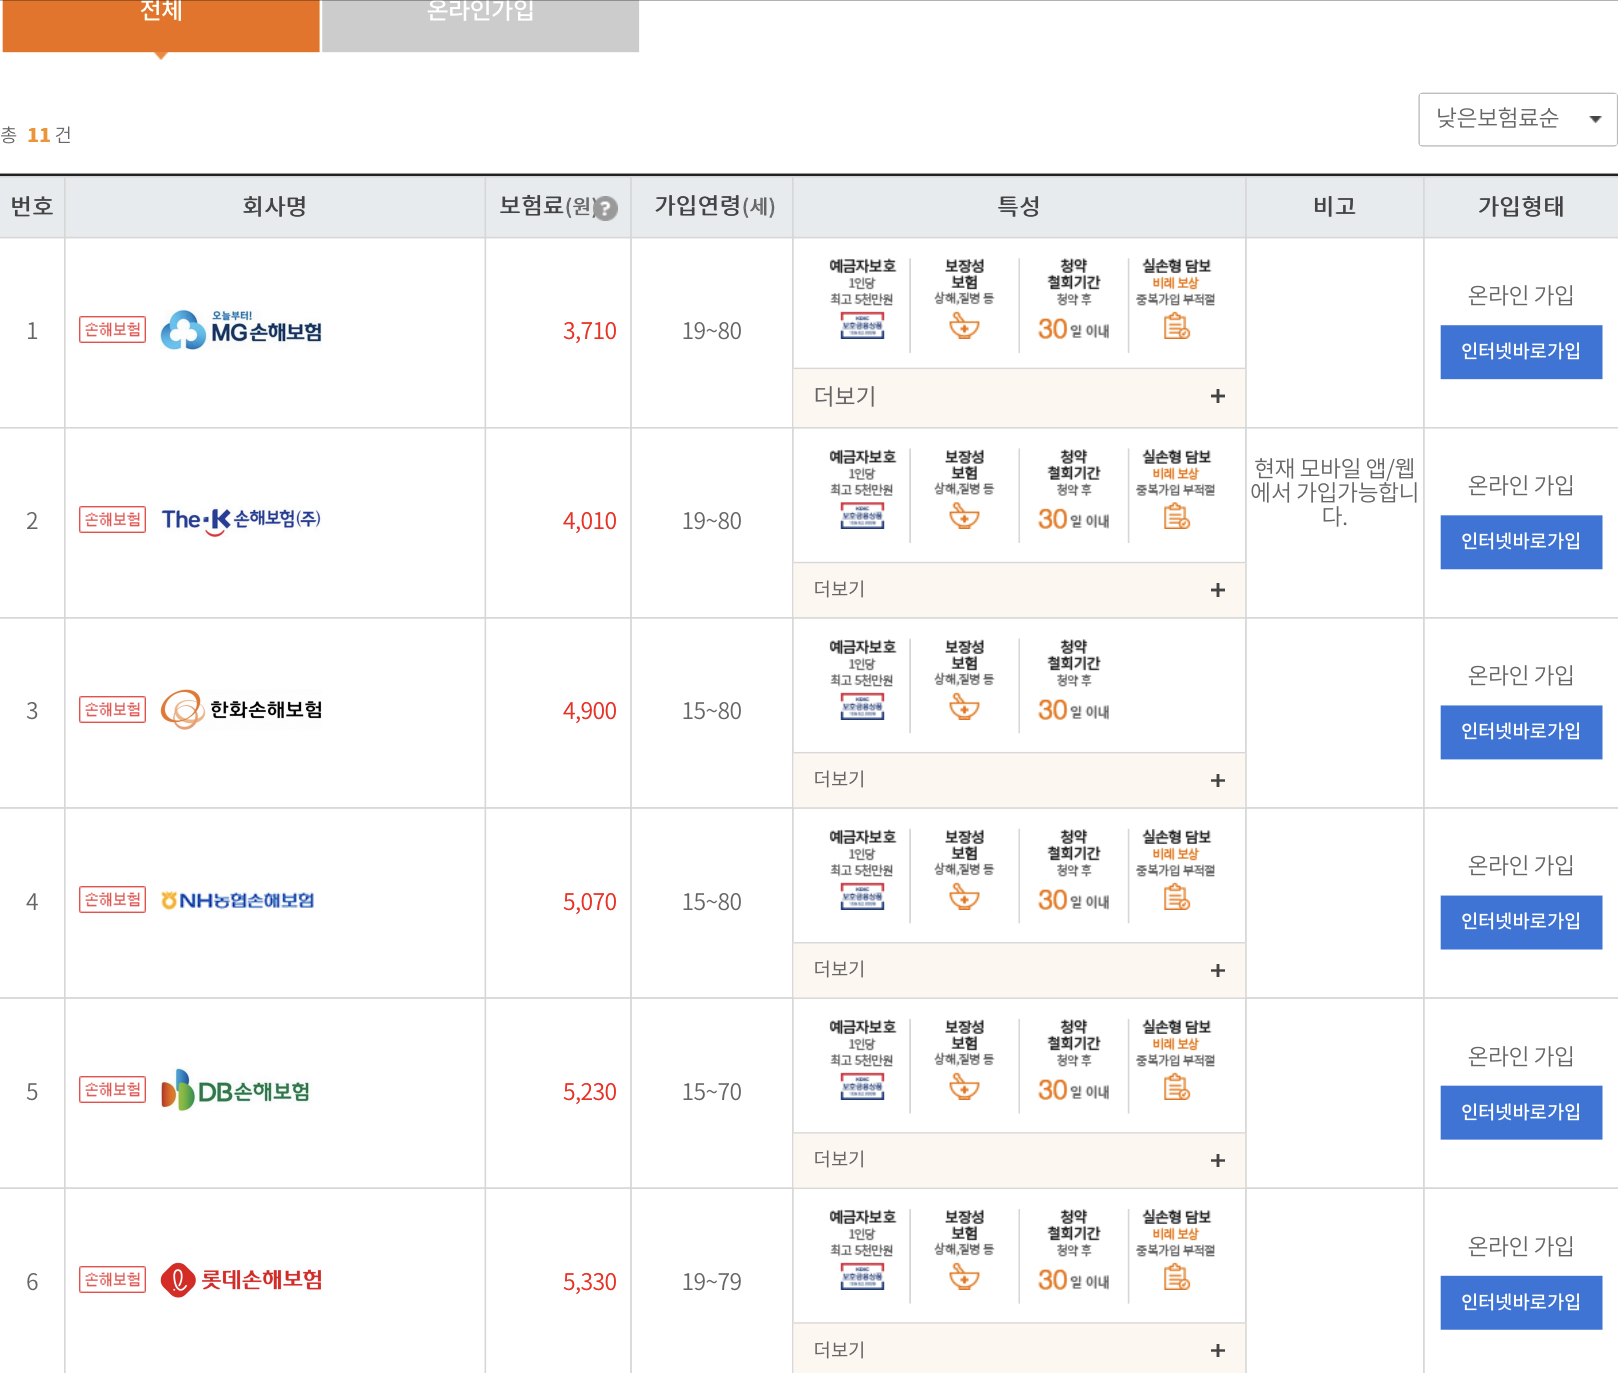This screenshot has height=1373, width=1618.
Task: Click the 총 11 건 result count
Action: click(x=36, y=135)
